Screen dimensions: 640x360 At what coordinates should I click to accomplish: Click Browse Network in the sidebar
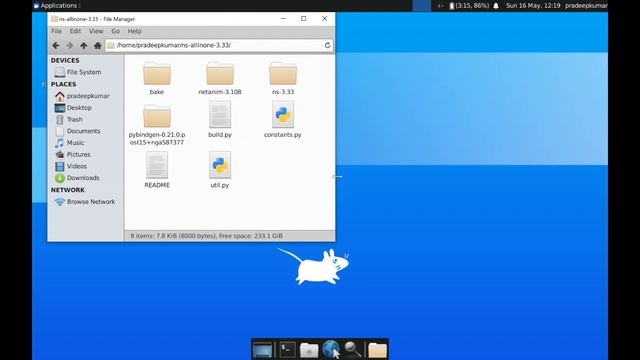85,202
